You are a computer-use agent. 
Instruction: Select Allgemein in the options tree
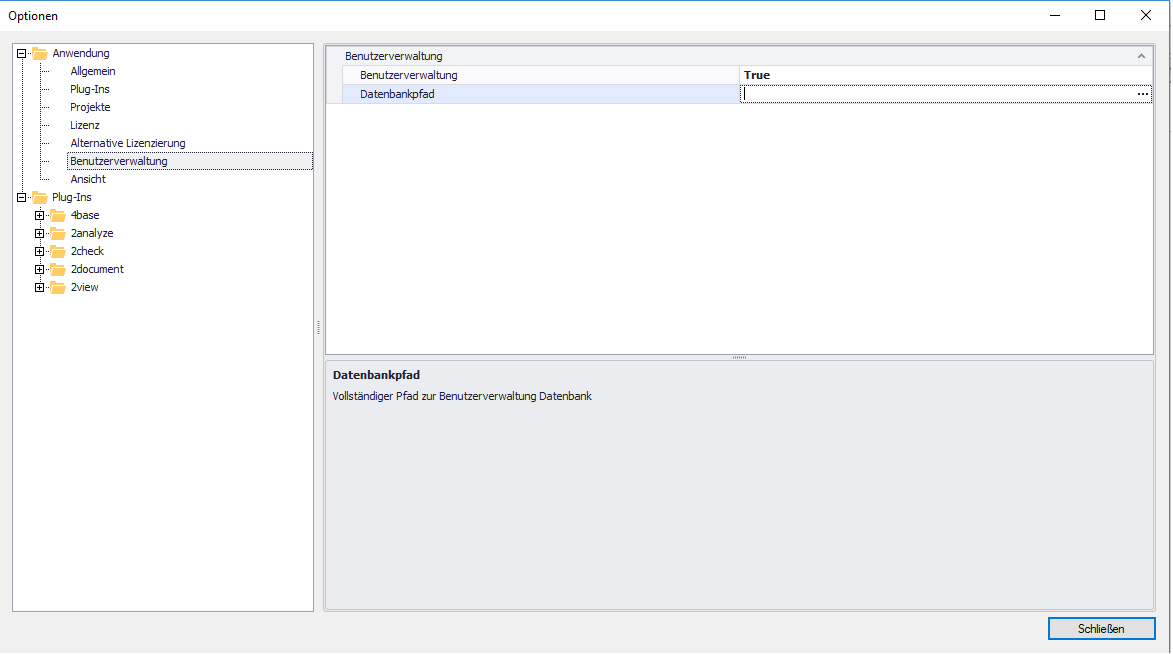tap(93, 72)
